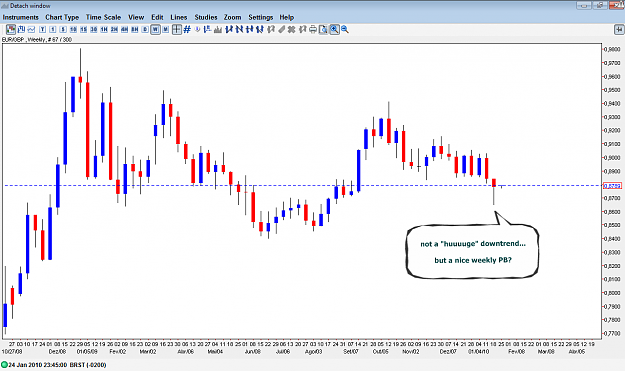Click the red current price label on axis
The width and height of the screenshot is (625, 371).
point(612,186)
